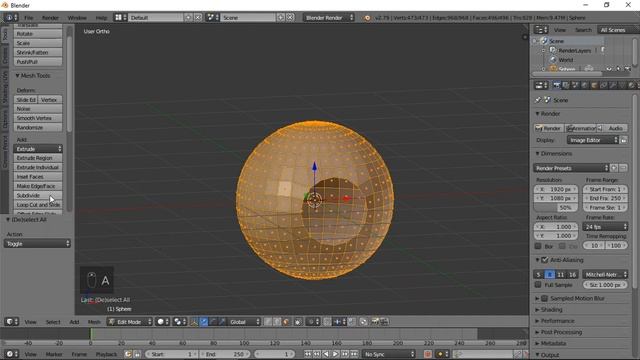Open the Global orientation dropdown

coord(244,322)
